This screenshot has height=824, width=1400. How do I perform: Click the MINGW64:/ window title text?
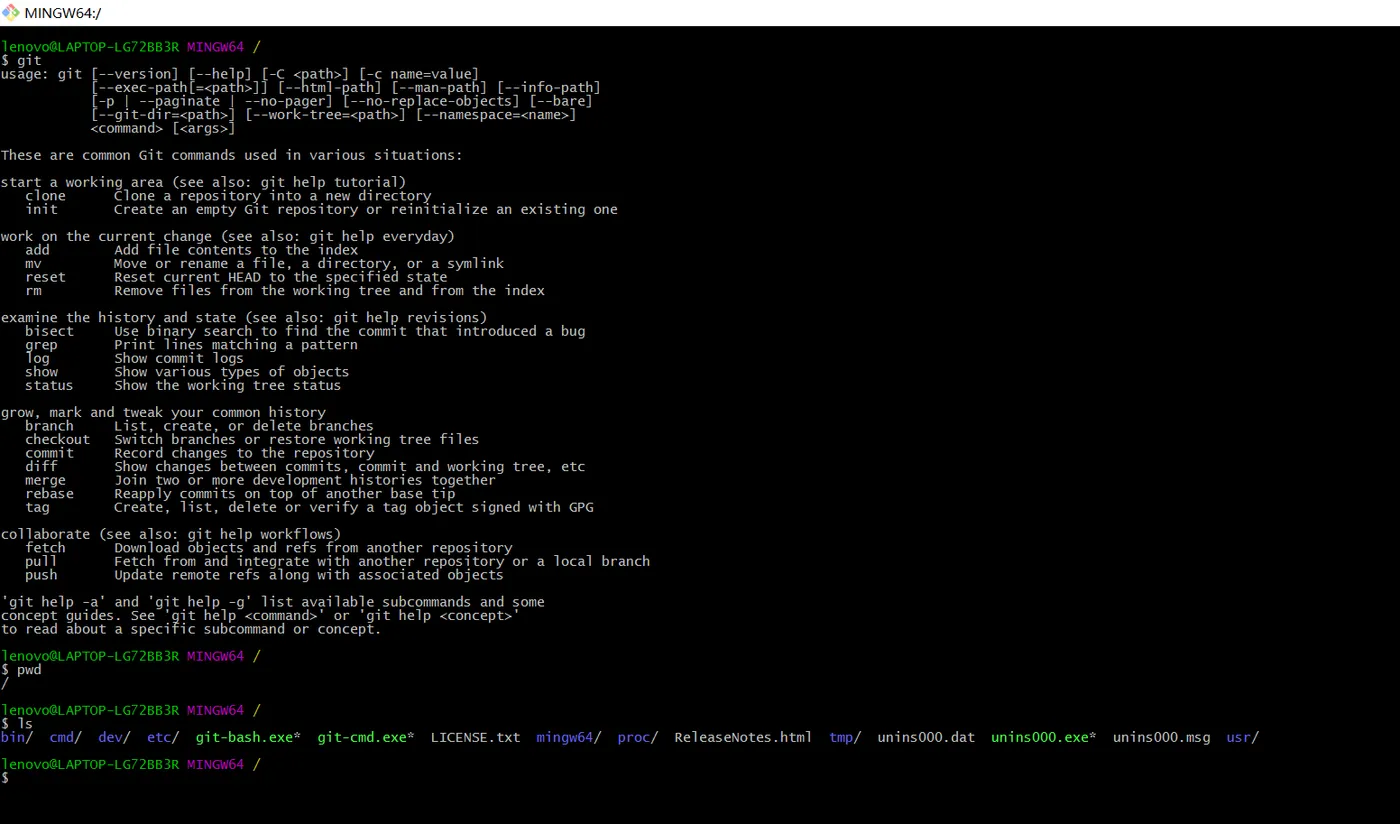[64, 13]
